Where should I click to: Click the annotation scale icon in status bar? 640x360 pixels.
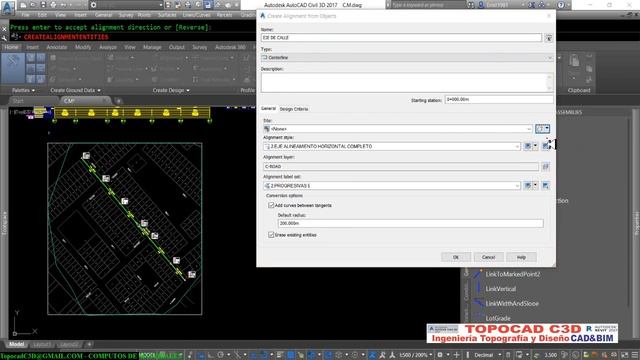click(391, 355)
